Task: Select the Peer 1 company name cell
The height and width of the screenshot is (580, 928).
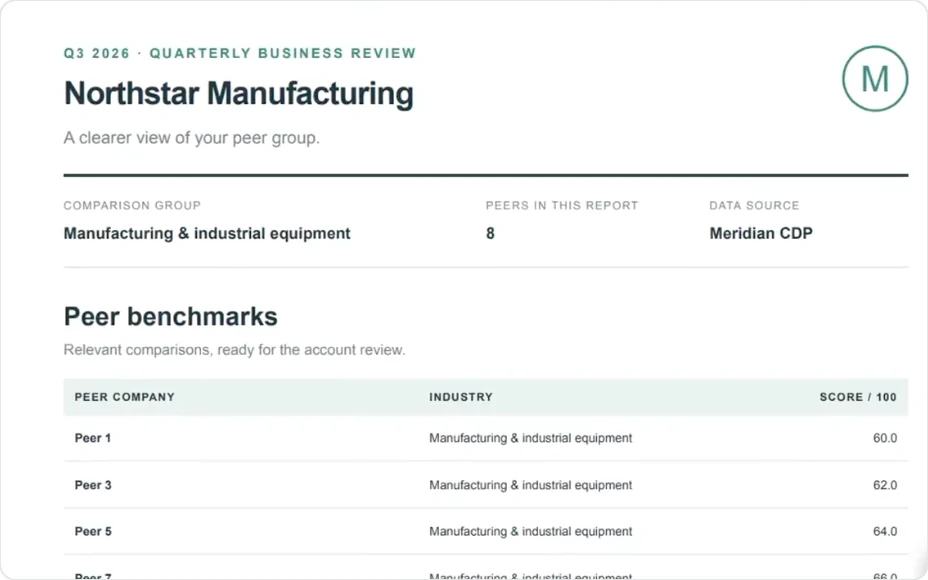Action: pyautogui.click(x=93, y=438)
